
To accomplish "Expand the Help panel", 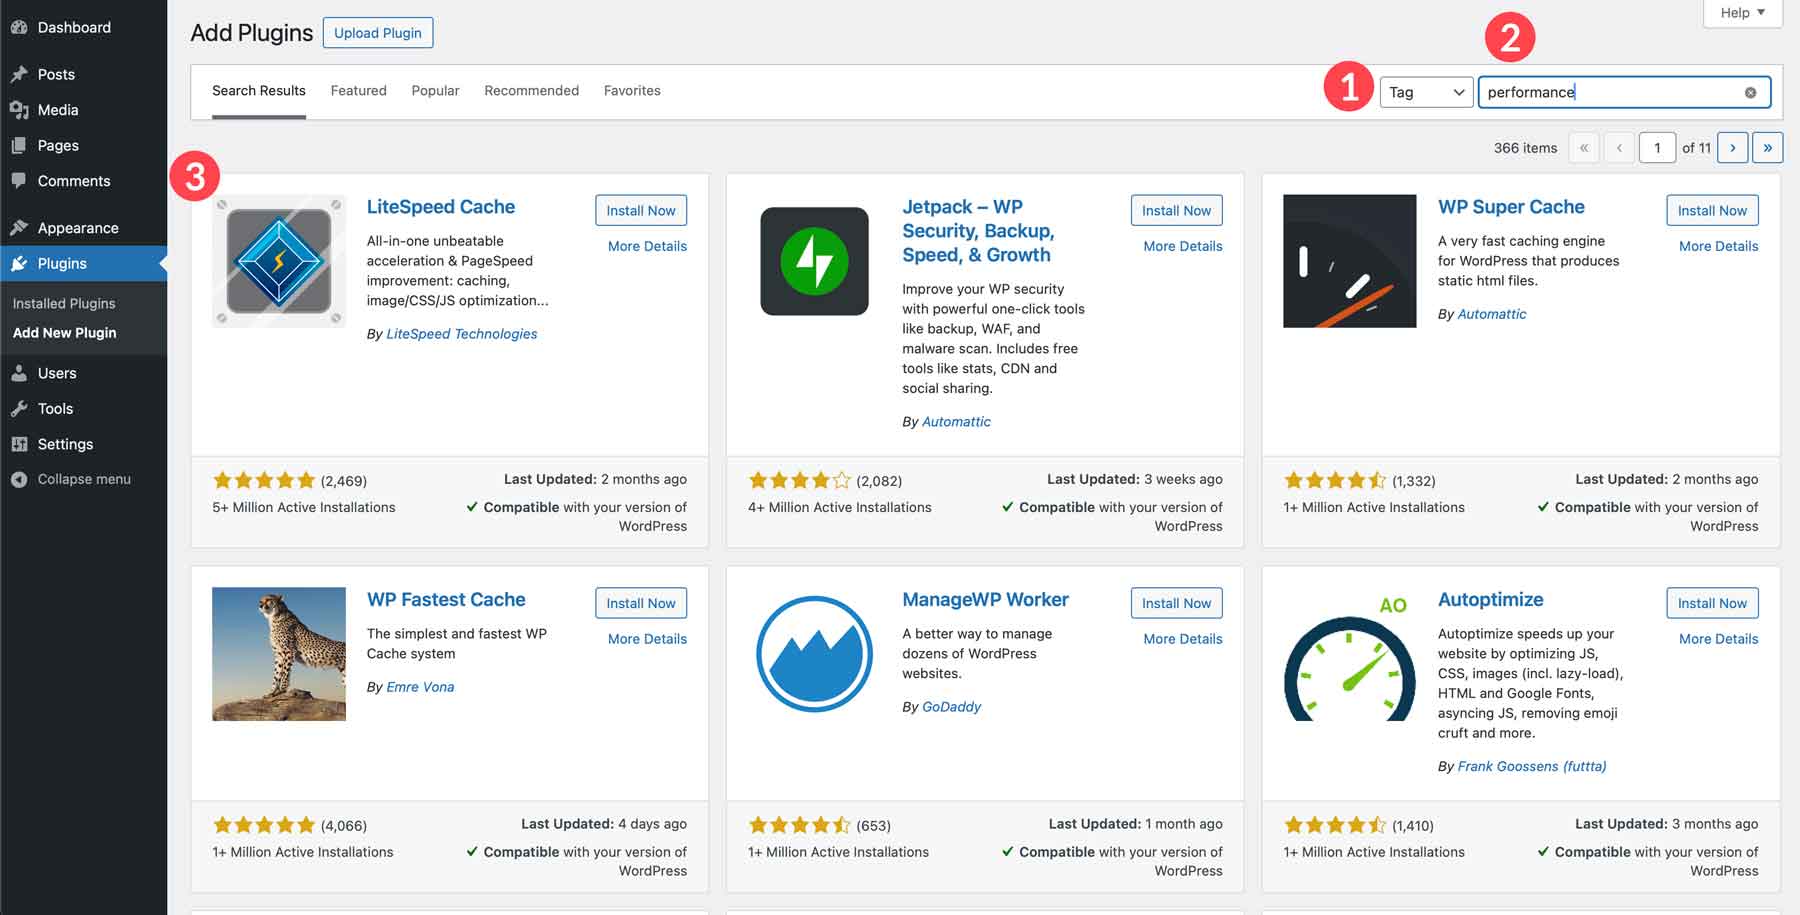I will [1741, 12].
